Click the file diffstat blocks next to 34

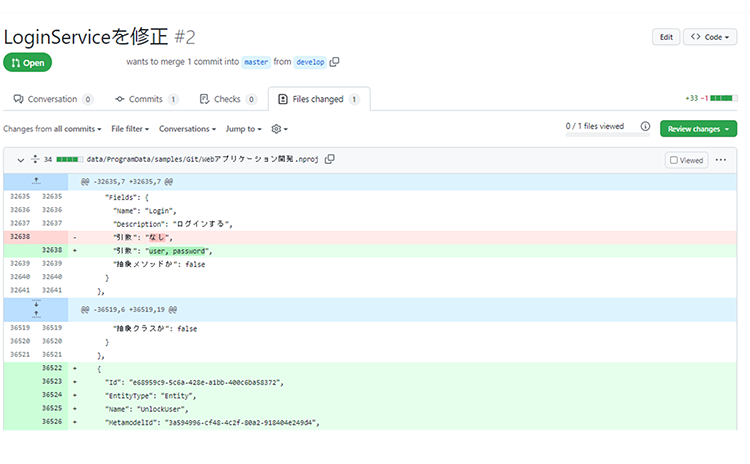tap(69, 159)
